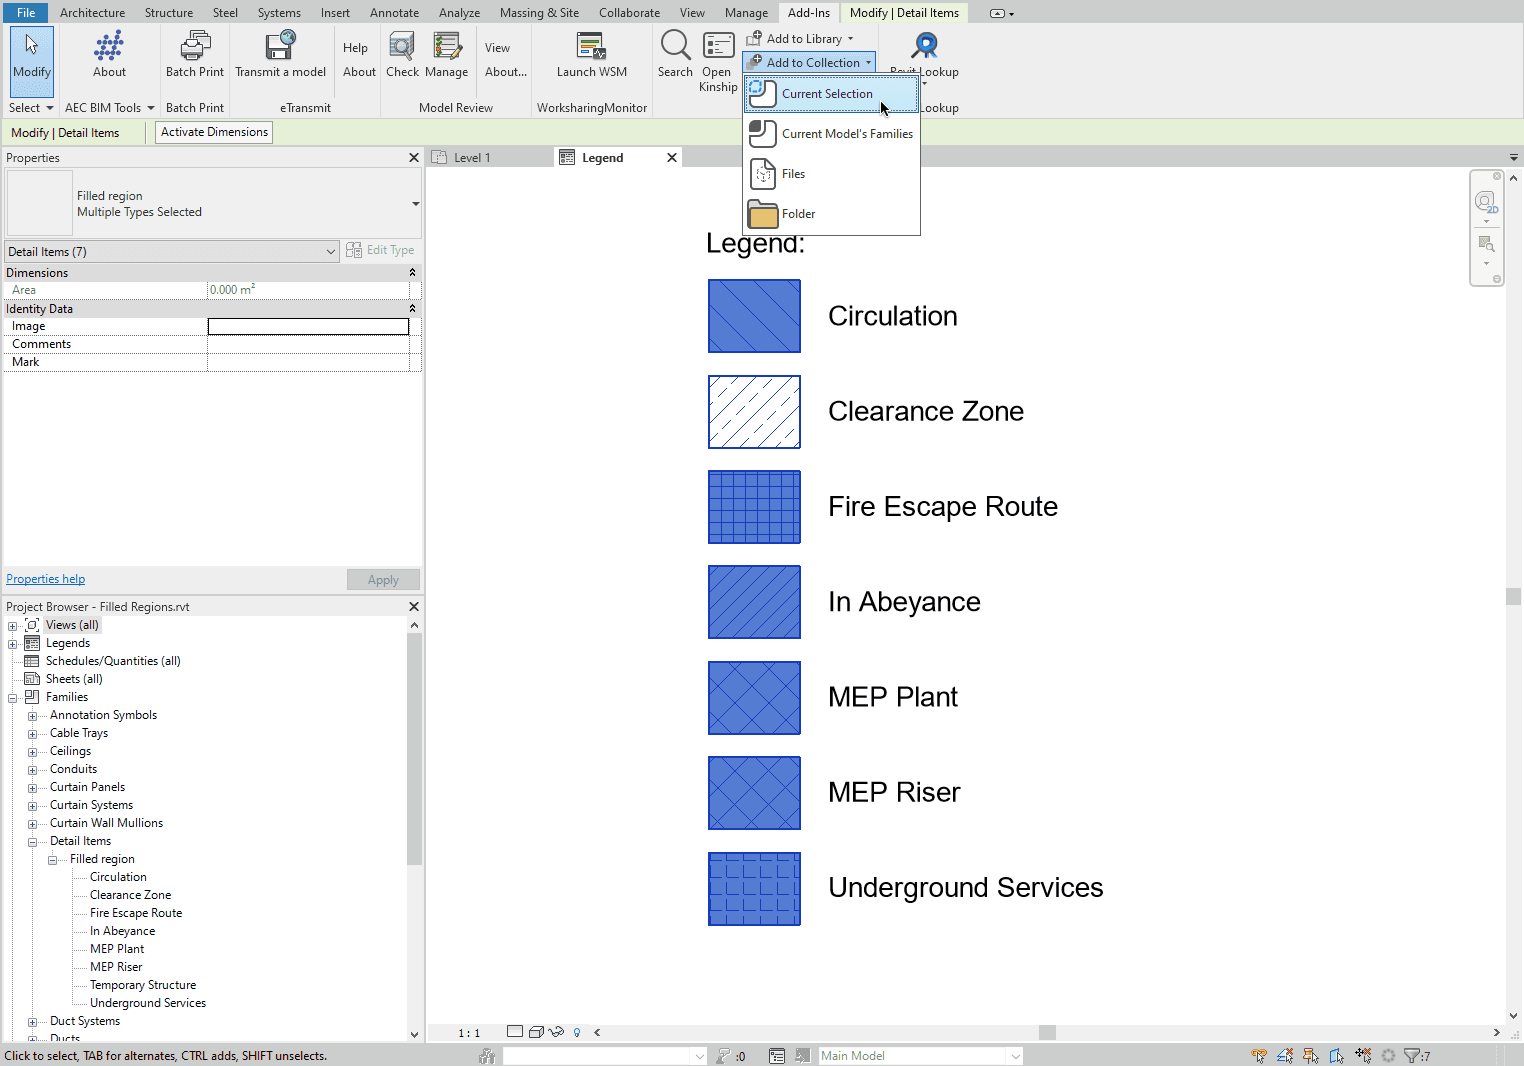Choose Current Model's Families from the menu

pos(847,133)
